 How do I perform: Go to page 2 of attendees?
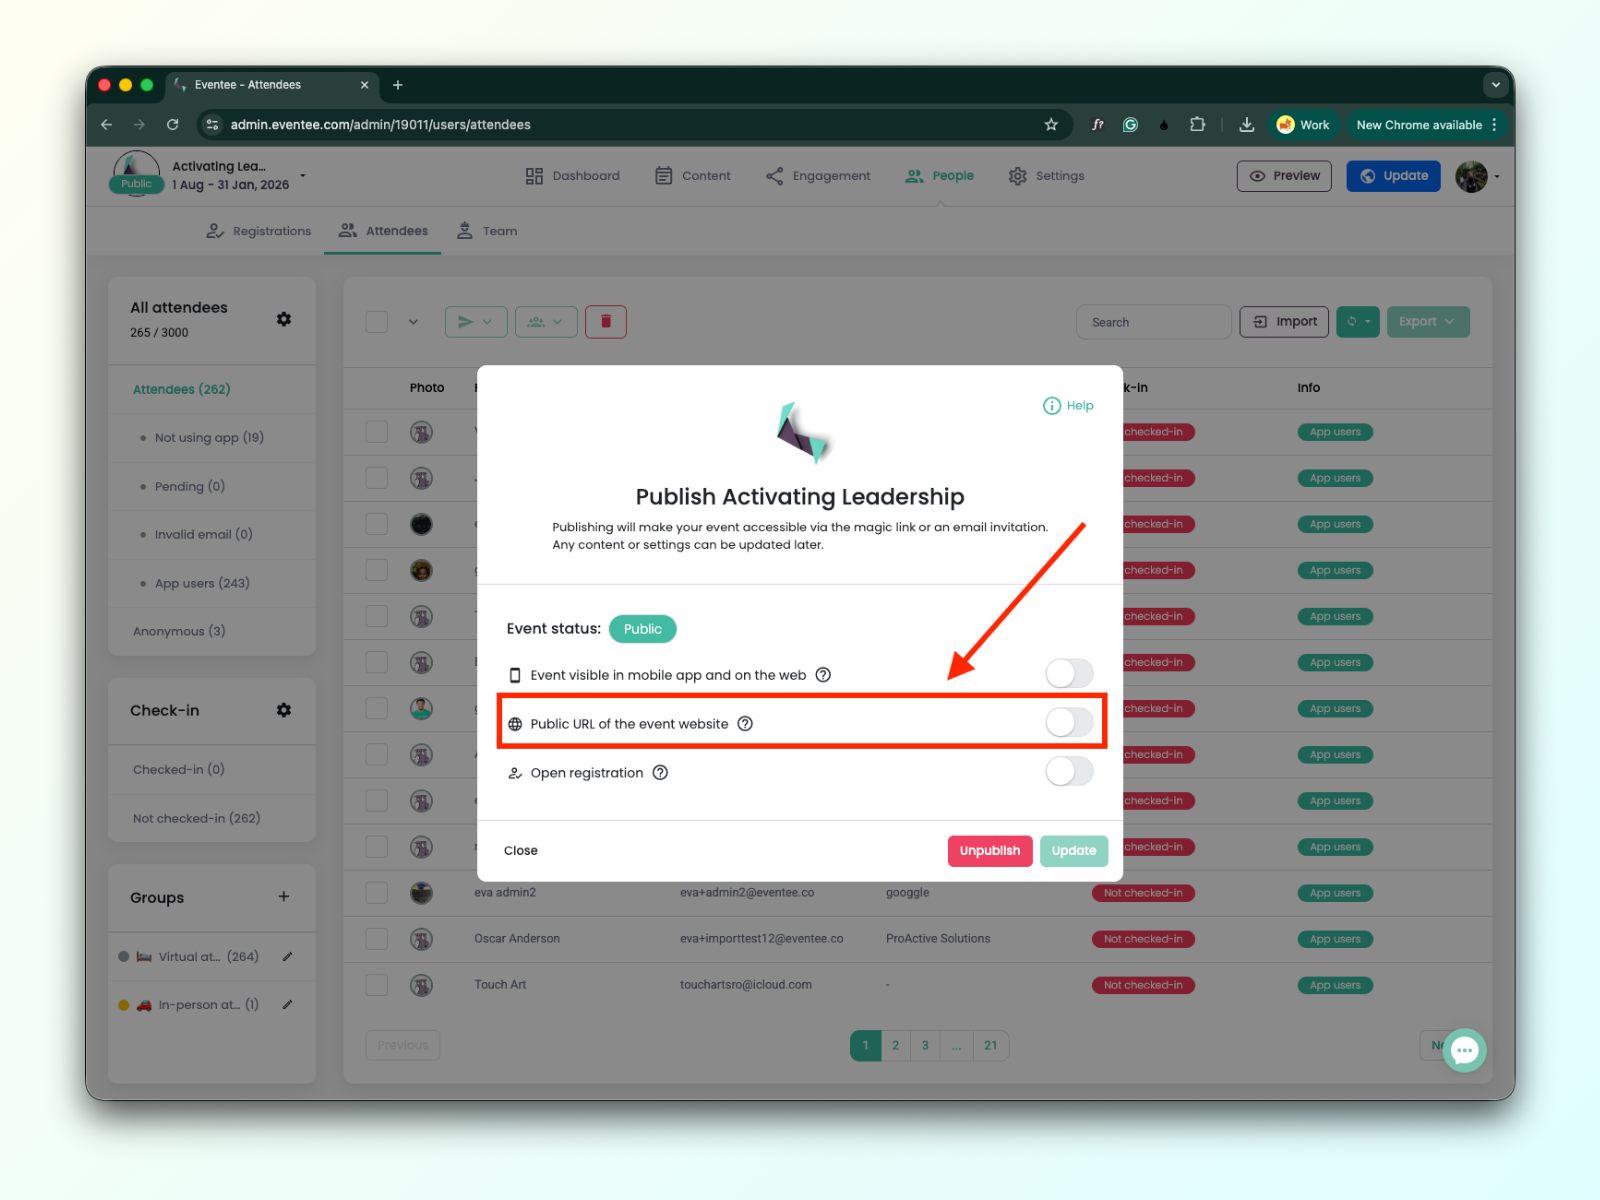[895, 1046]
